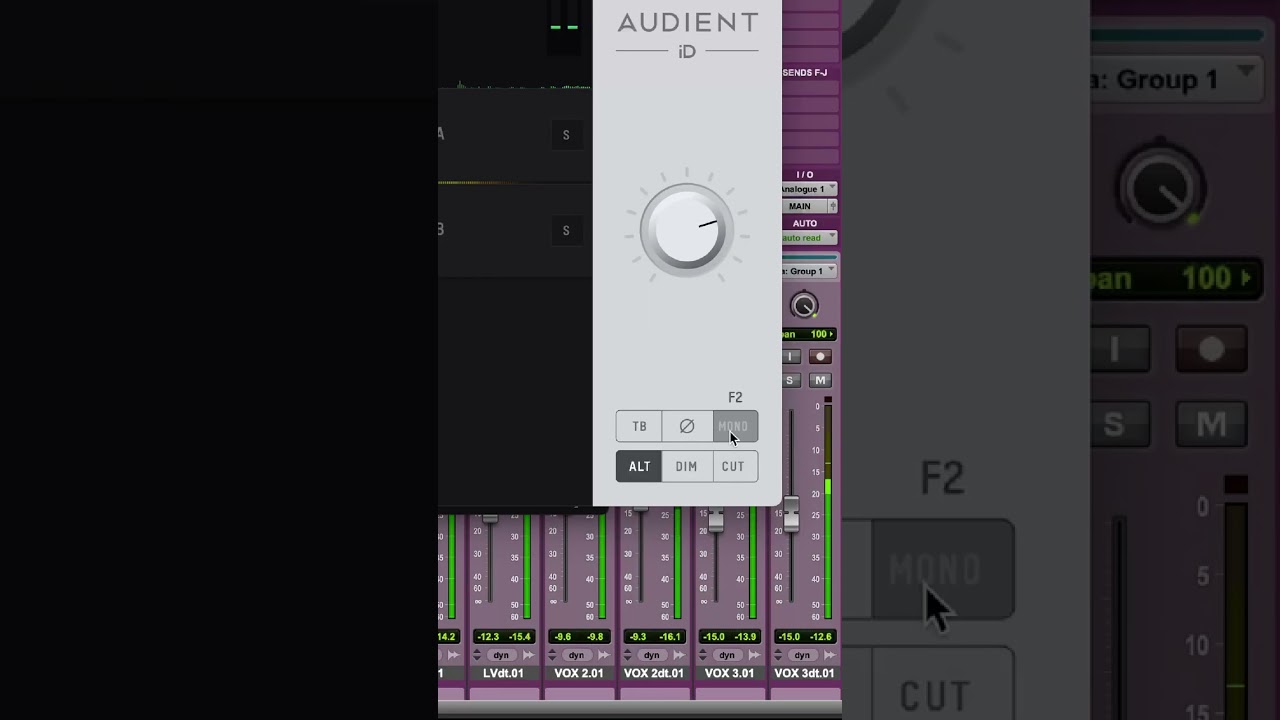Toggle the S button in row A
The image size is (1280, 720).
[x=566, y=135]
